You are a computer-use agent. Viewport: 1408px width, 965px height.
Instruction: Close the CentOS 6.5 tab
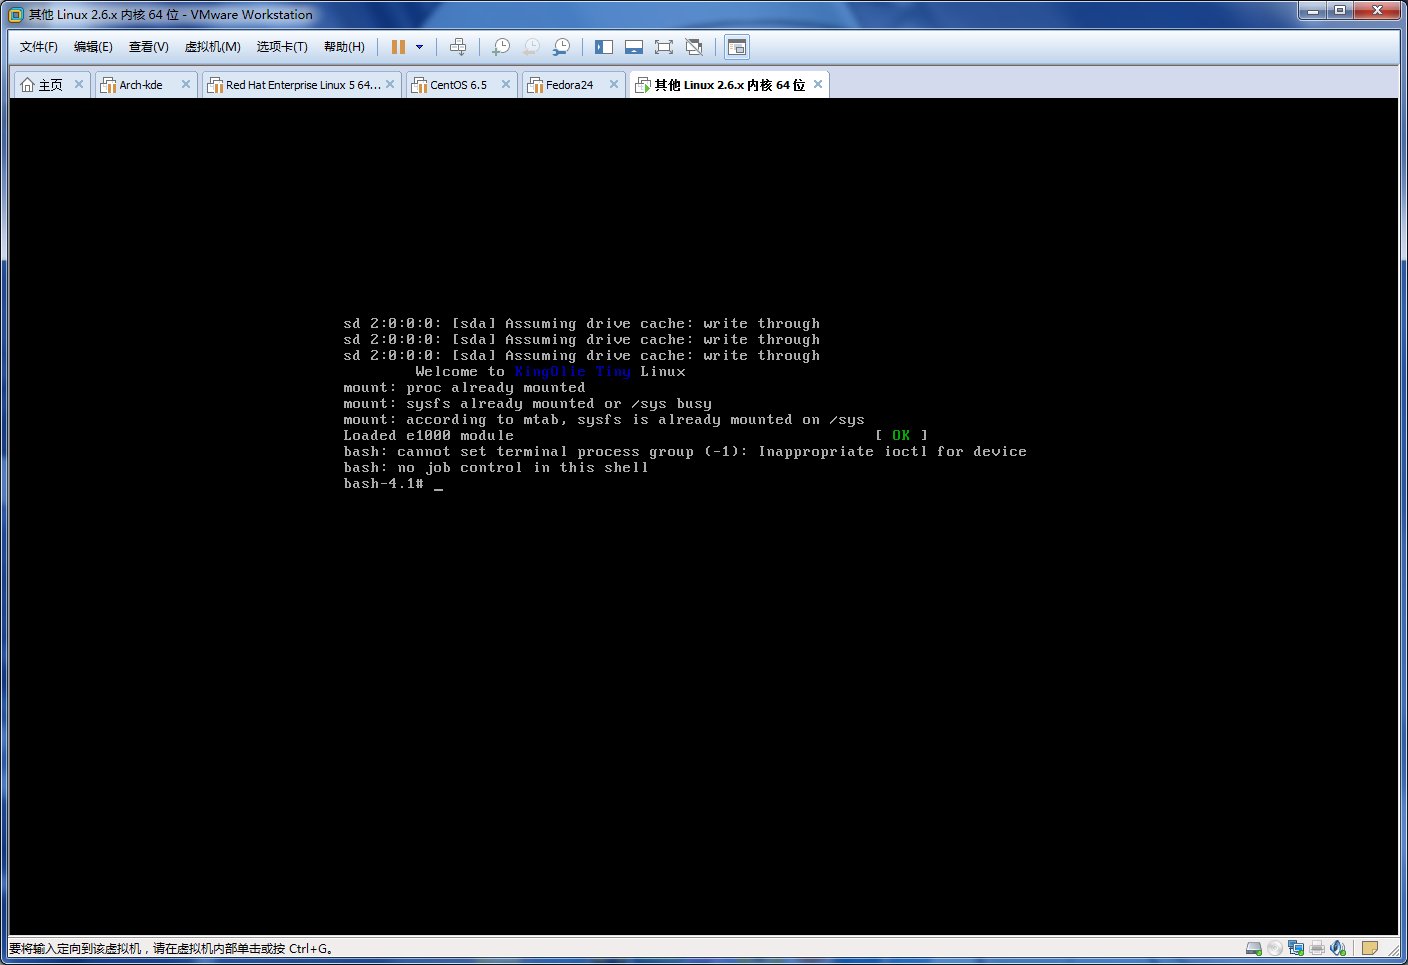point(506,84)
